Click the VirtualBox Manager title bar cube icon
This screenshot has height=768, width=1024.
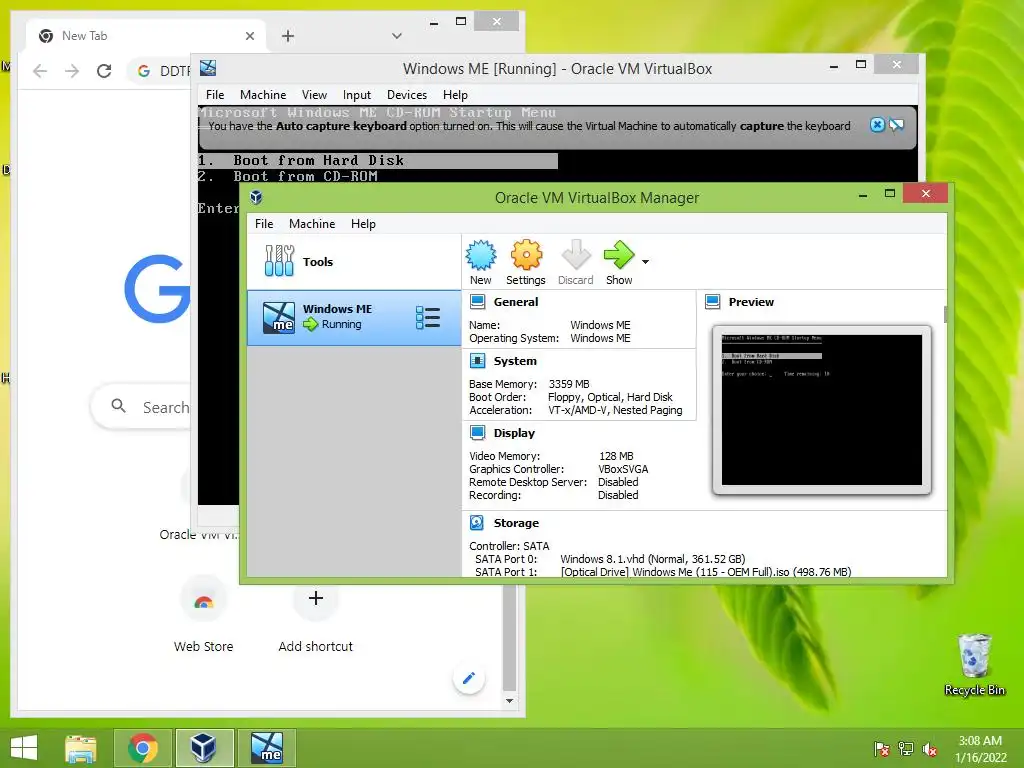[x=256, y=197]
